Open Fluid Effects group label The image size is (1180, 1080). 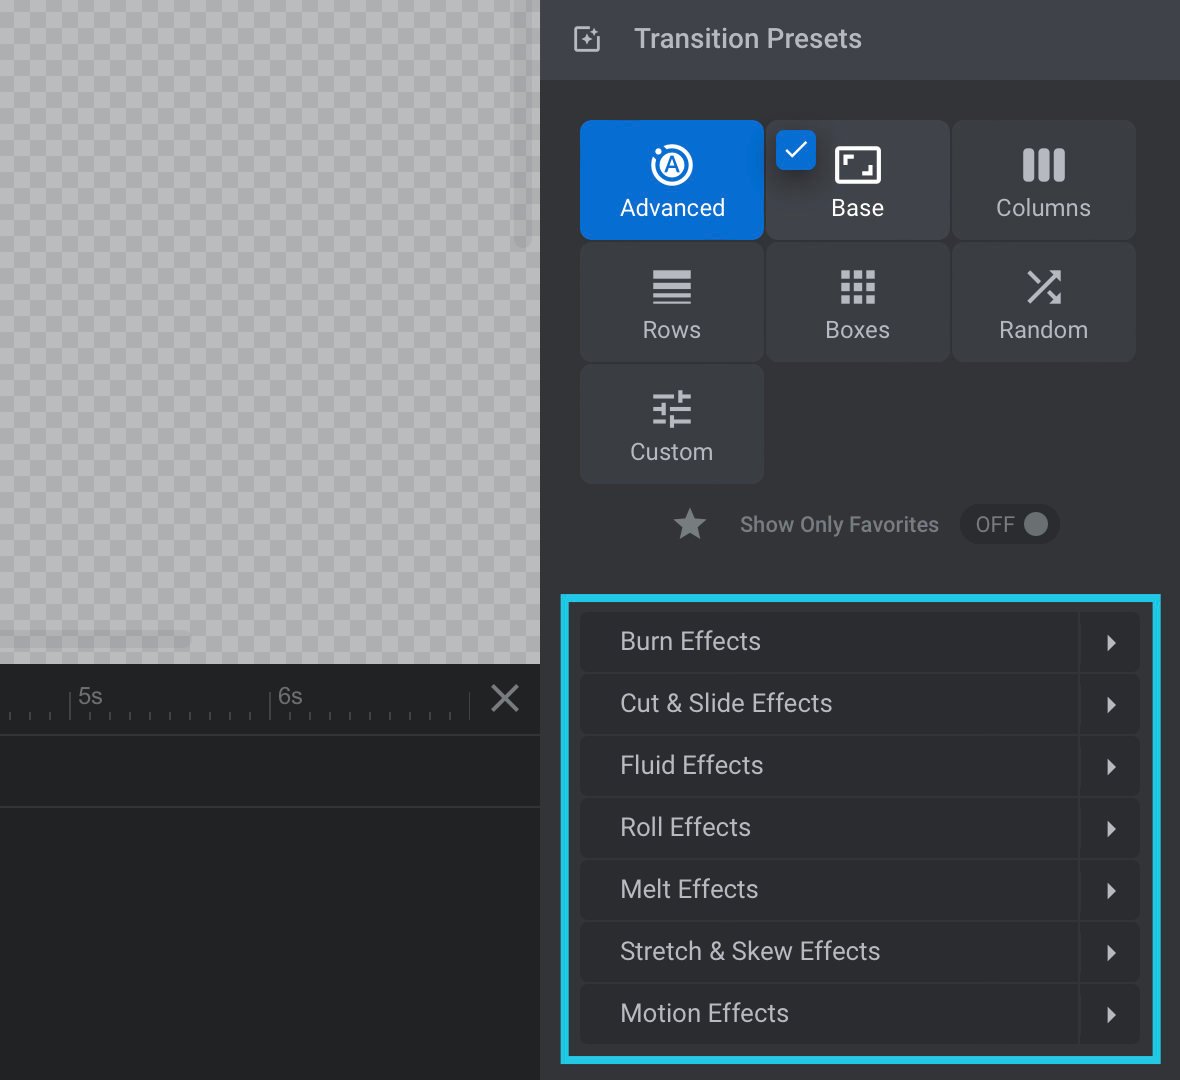click(x=692, y=765)
